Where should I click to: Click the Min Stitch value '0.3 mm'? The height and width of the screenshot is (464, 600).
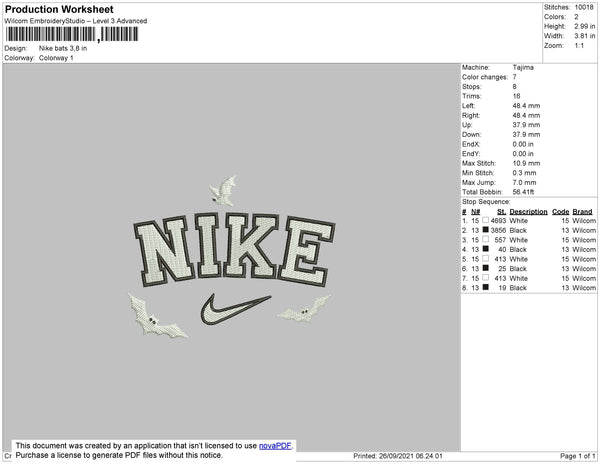[x=525, y=173]
